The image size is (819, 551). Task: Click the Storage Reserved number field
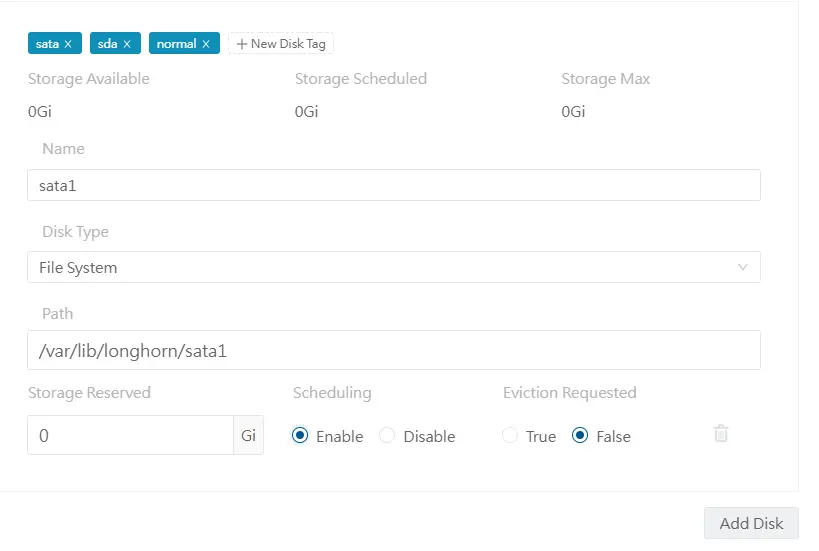130,436
